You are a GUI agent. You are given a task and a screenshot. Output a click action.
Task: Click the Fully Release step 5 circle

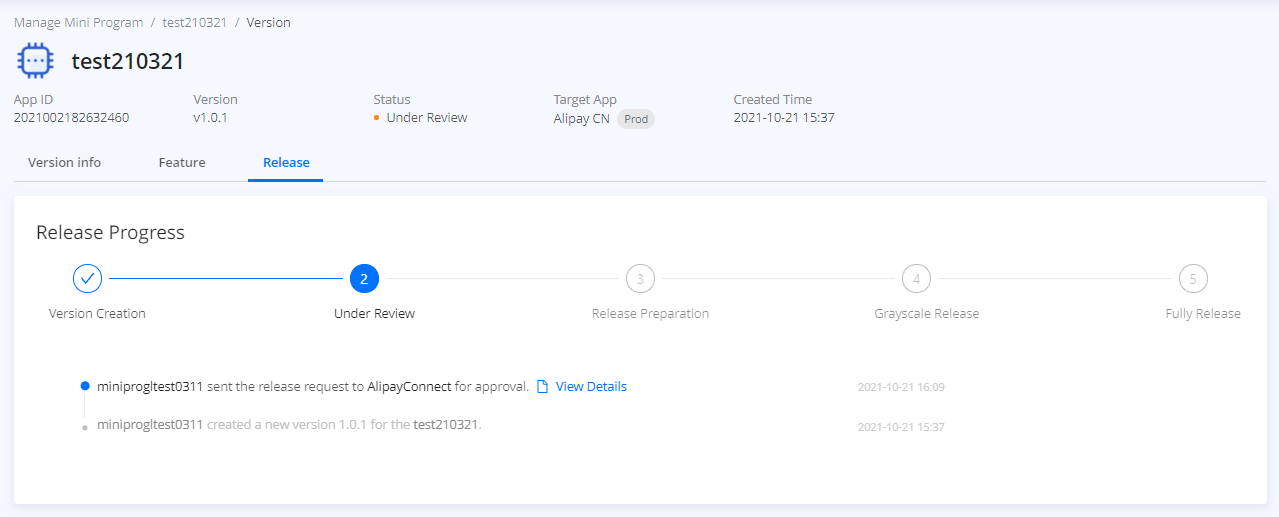click(x=1192, y=279)
